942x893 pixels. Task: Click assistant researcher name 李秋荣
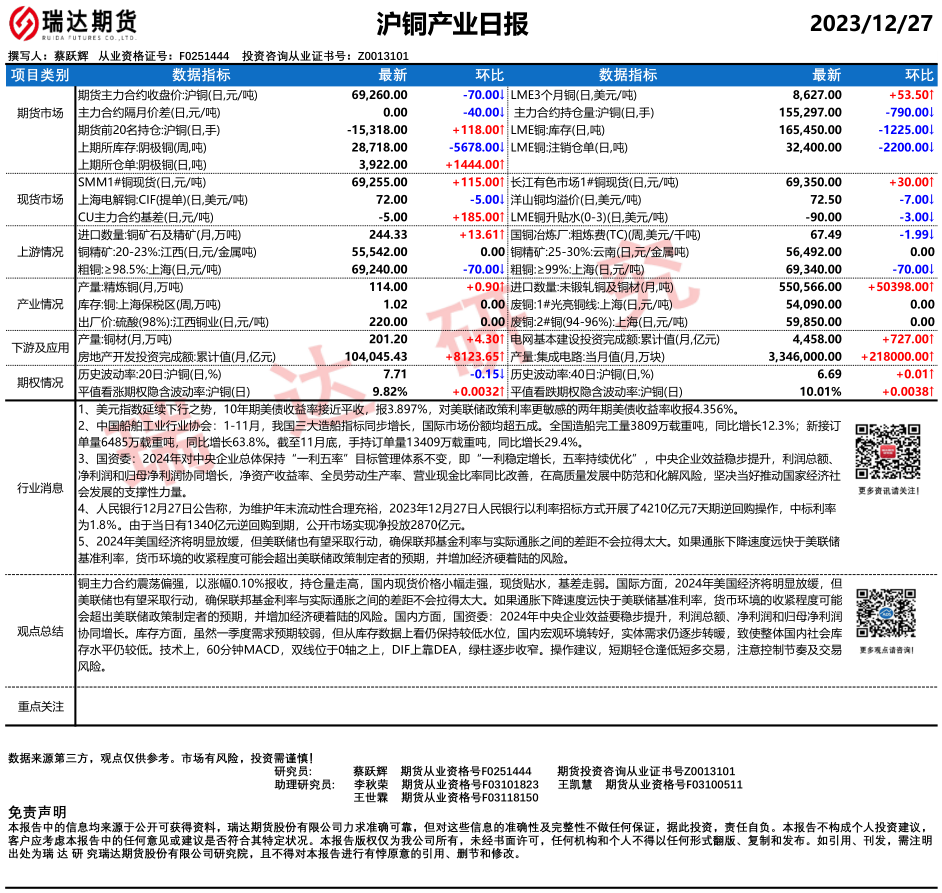tap(370, 785)
